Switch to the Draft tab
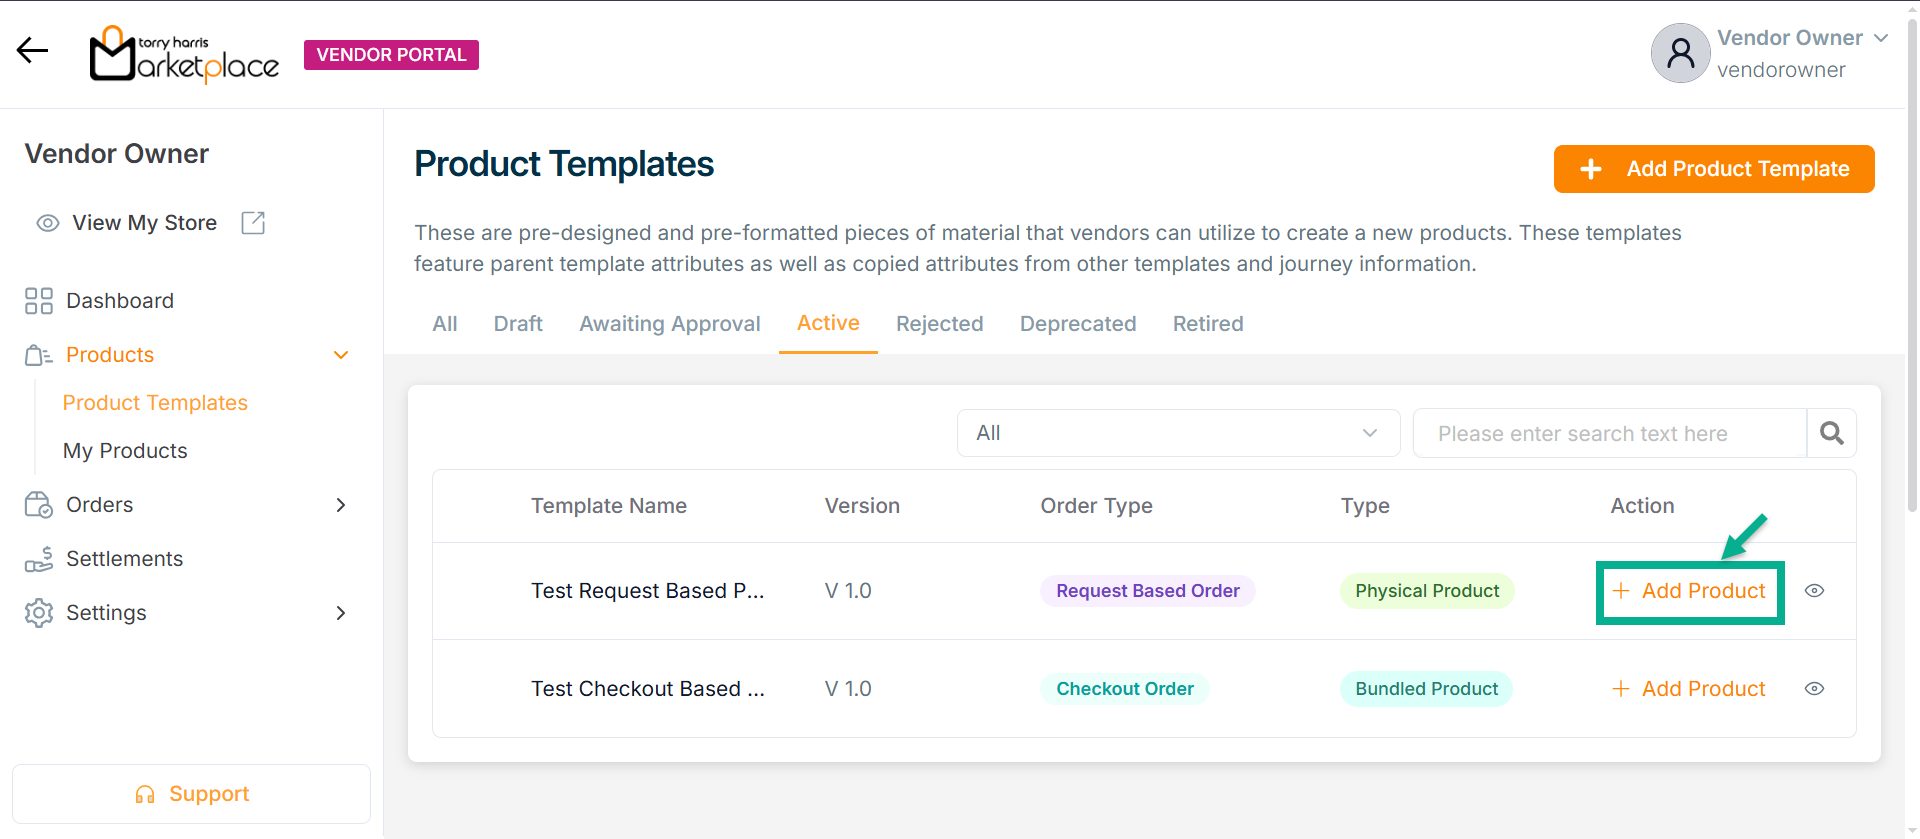 pyautogui.click(x=518, y=324)
